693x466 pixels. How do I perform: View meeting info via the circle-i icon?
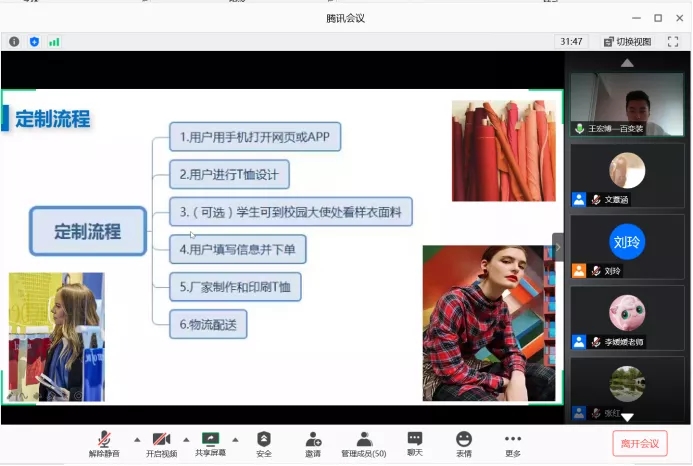14,42
